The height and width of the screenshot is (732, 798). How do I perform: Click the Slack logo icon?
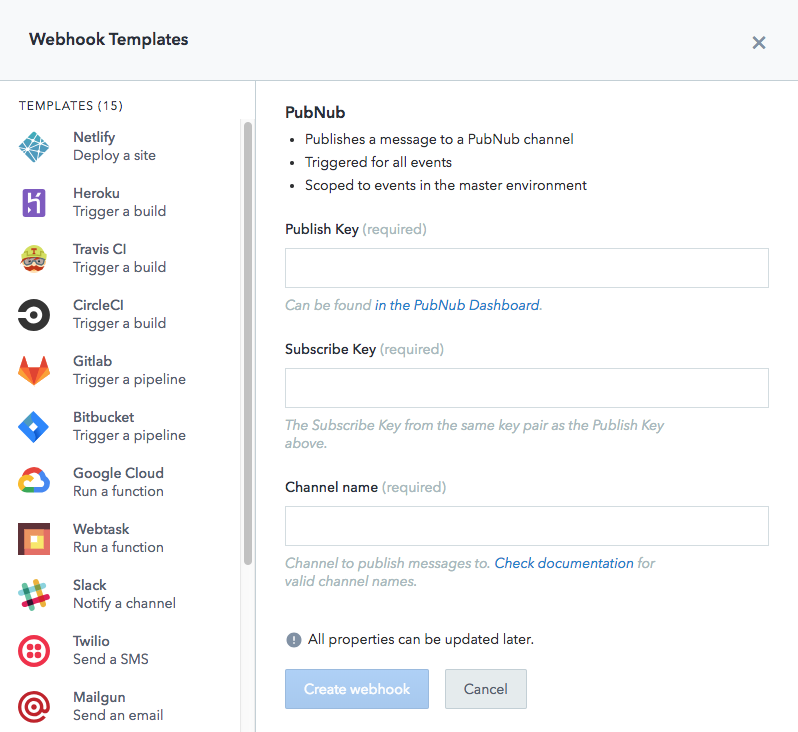click(34, 595)
